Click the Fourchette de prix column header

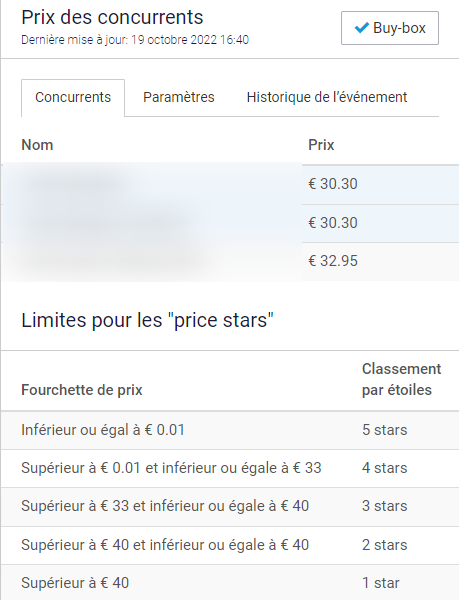point(82,390)
